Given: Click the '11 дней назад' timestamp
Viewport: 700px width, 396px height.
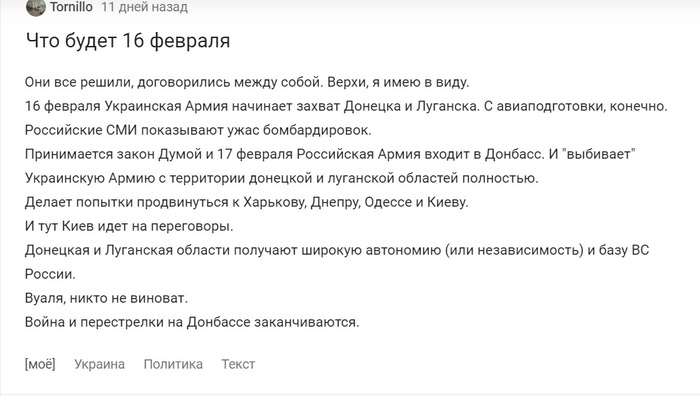Looking at the screenshot, I should 144,7.
